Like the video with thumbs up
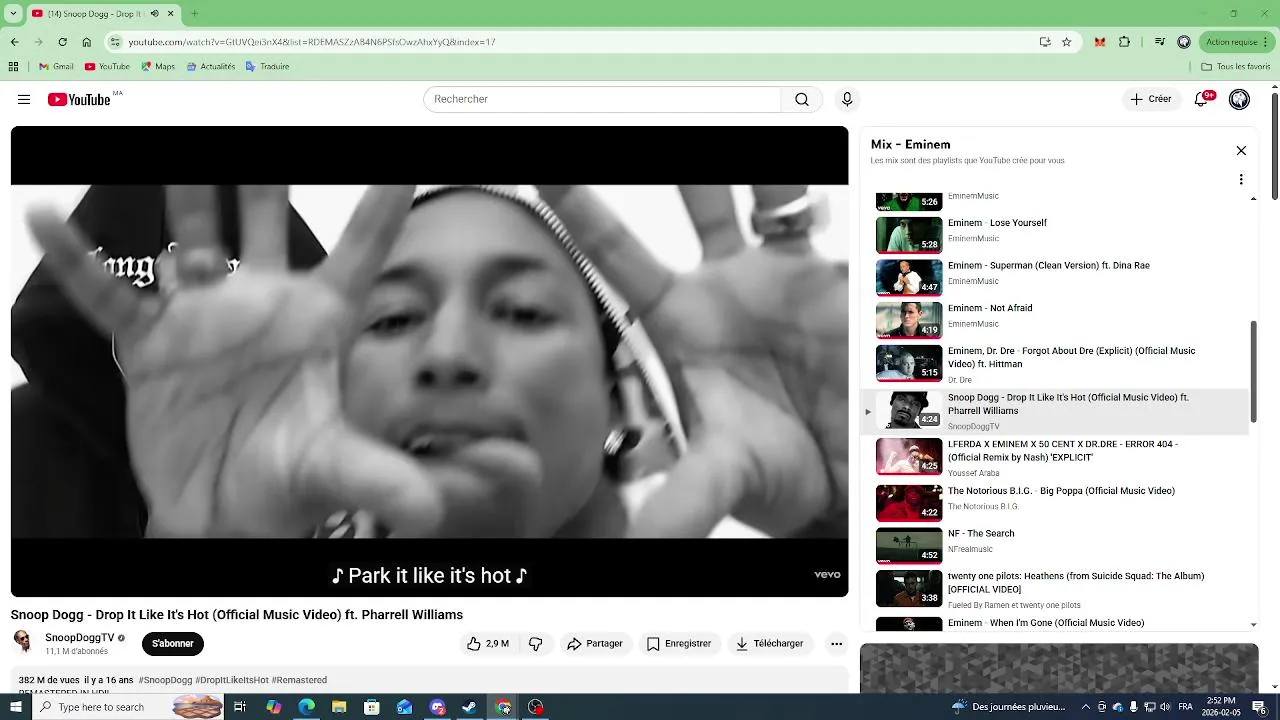 click(x=488, y=644)
